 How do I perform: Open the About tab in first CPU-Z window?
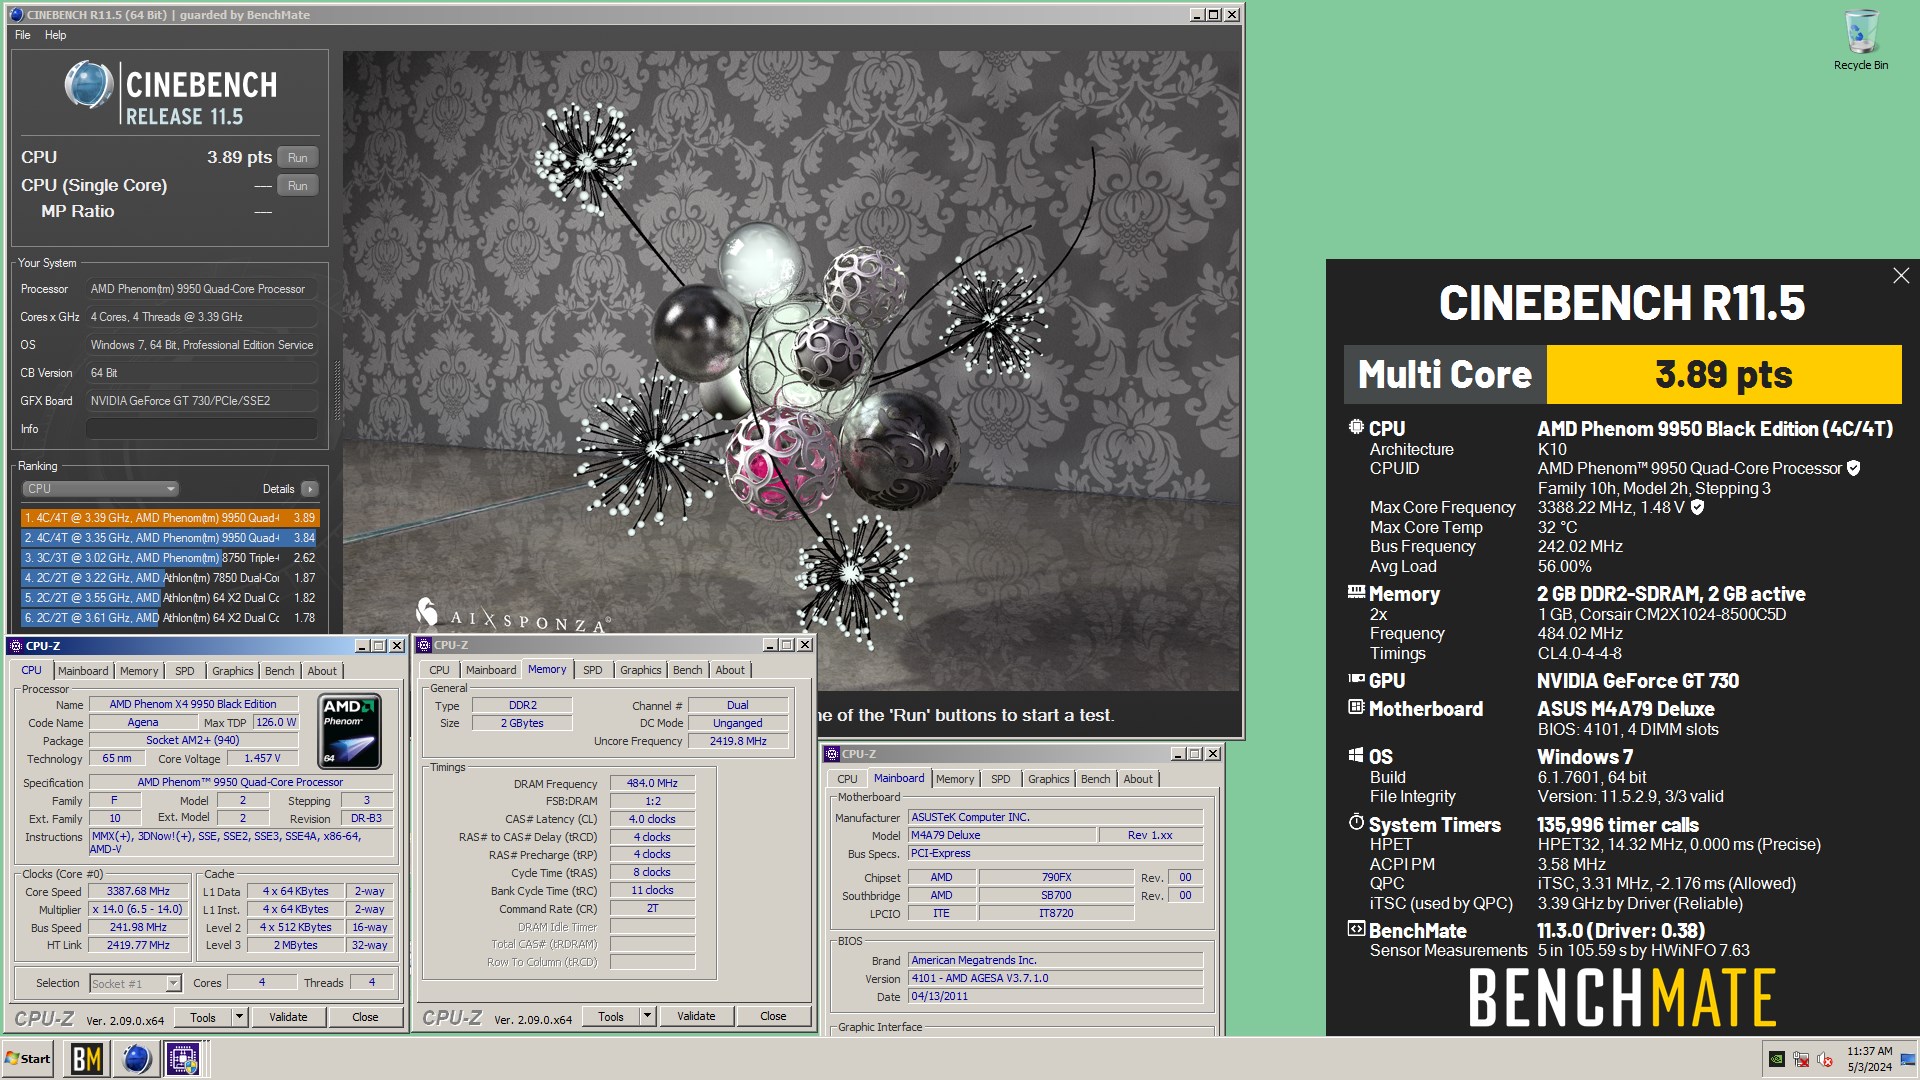point(322,671)
